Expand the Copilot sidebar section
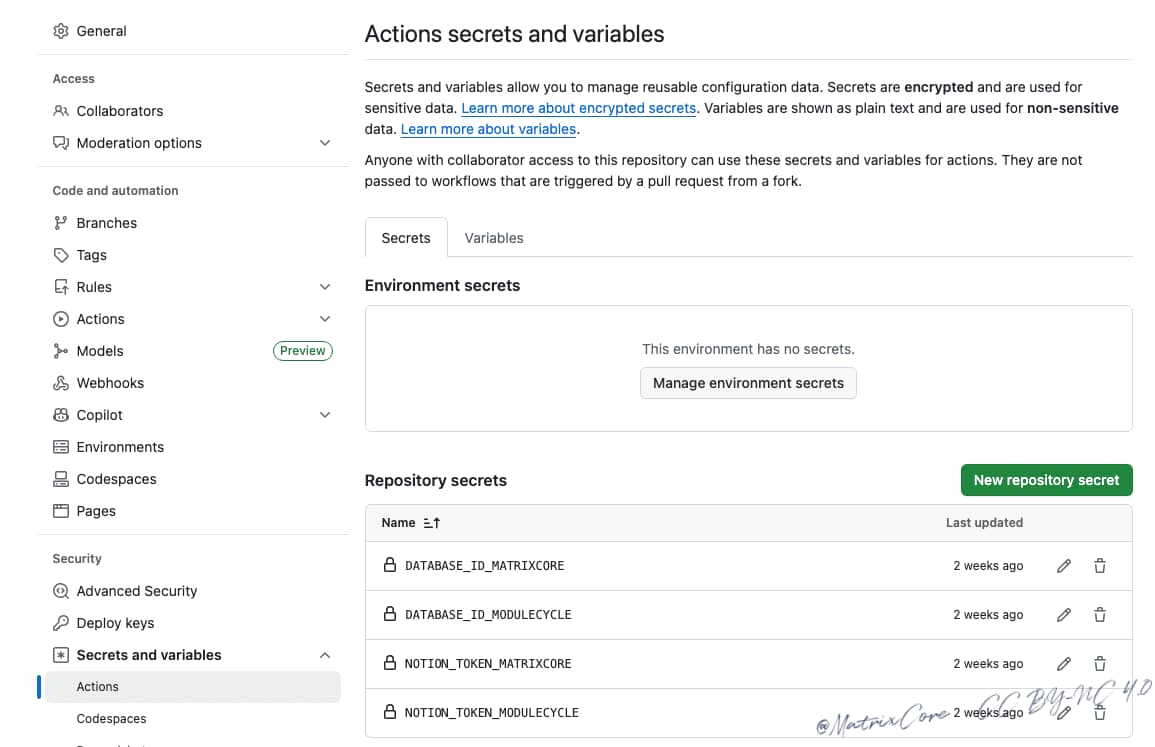Image resolution: width=1155 pixels, height=747 pixels. pos(324,415)
